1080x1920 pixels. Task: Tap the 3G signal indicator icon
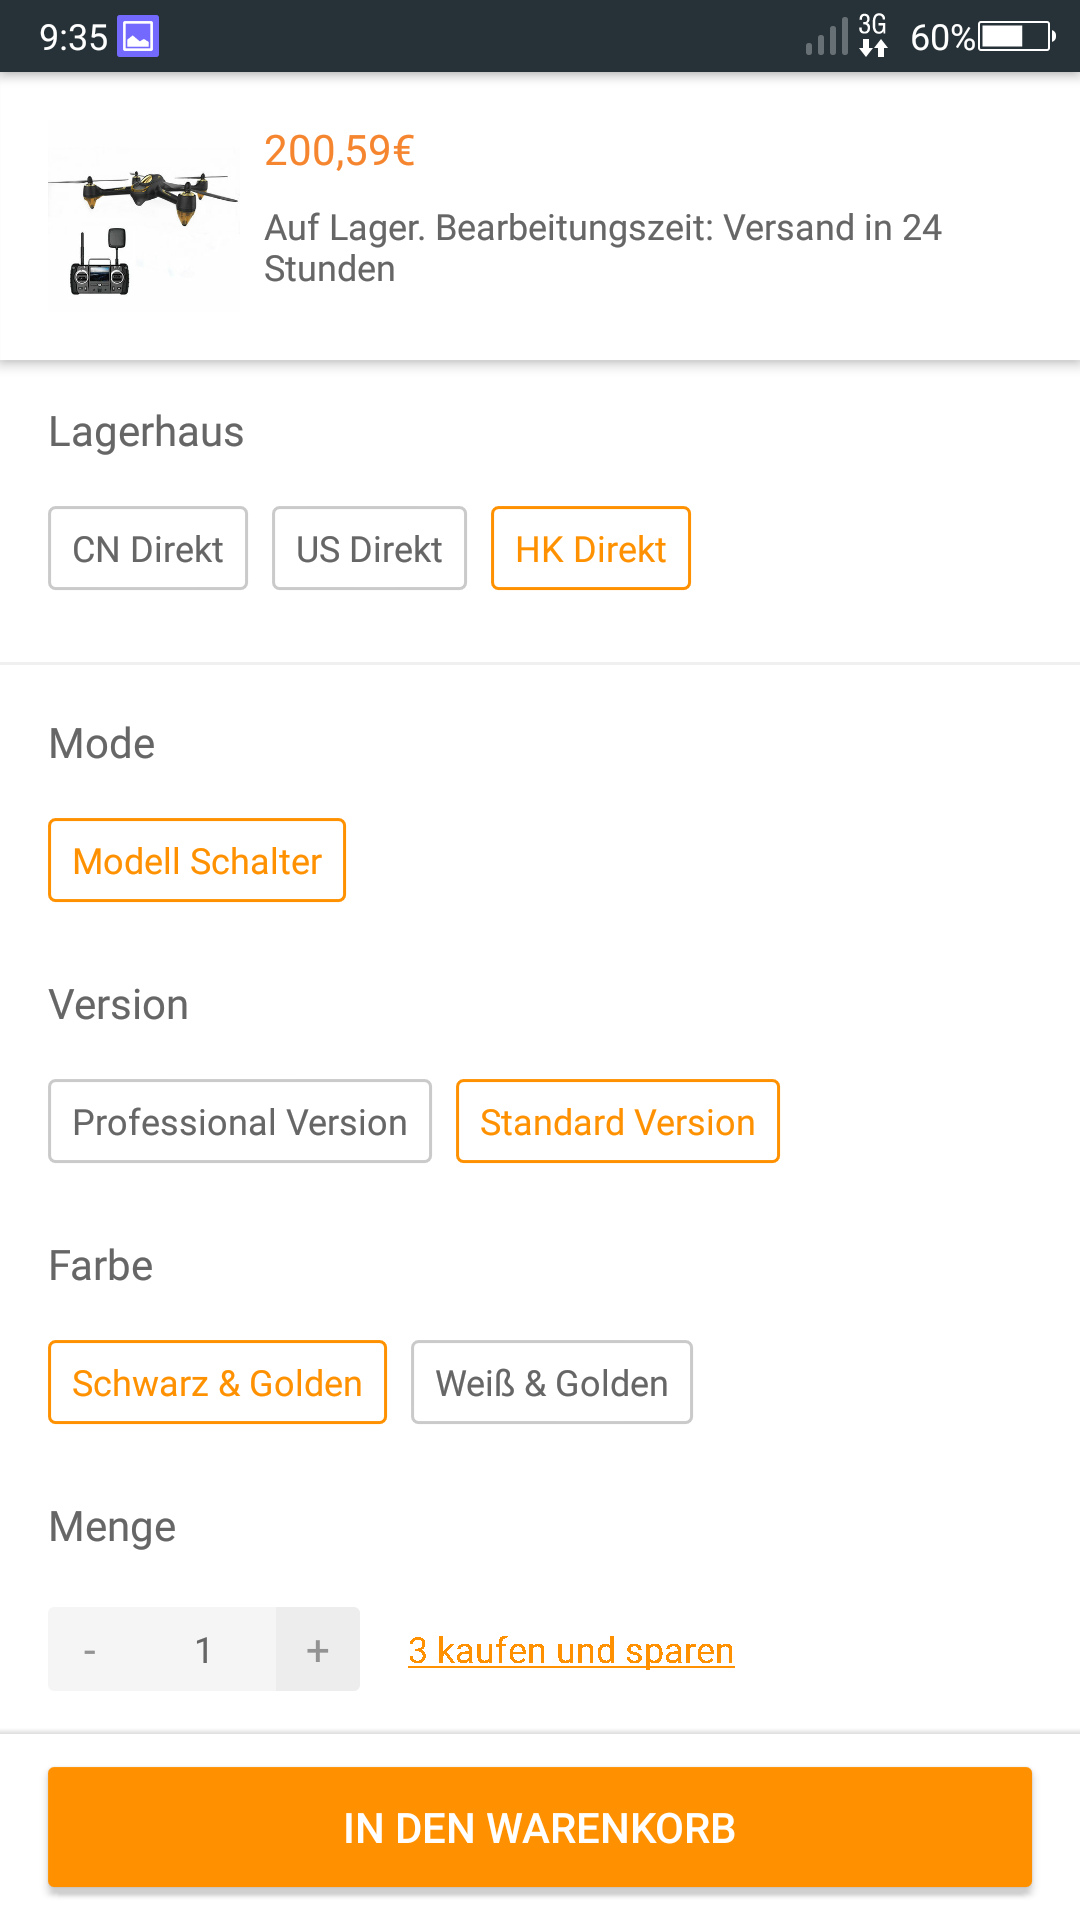click(872, 35)
